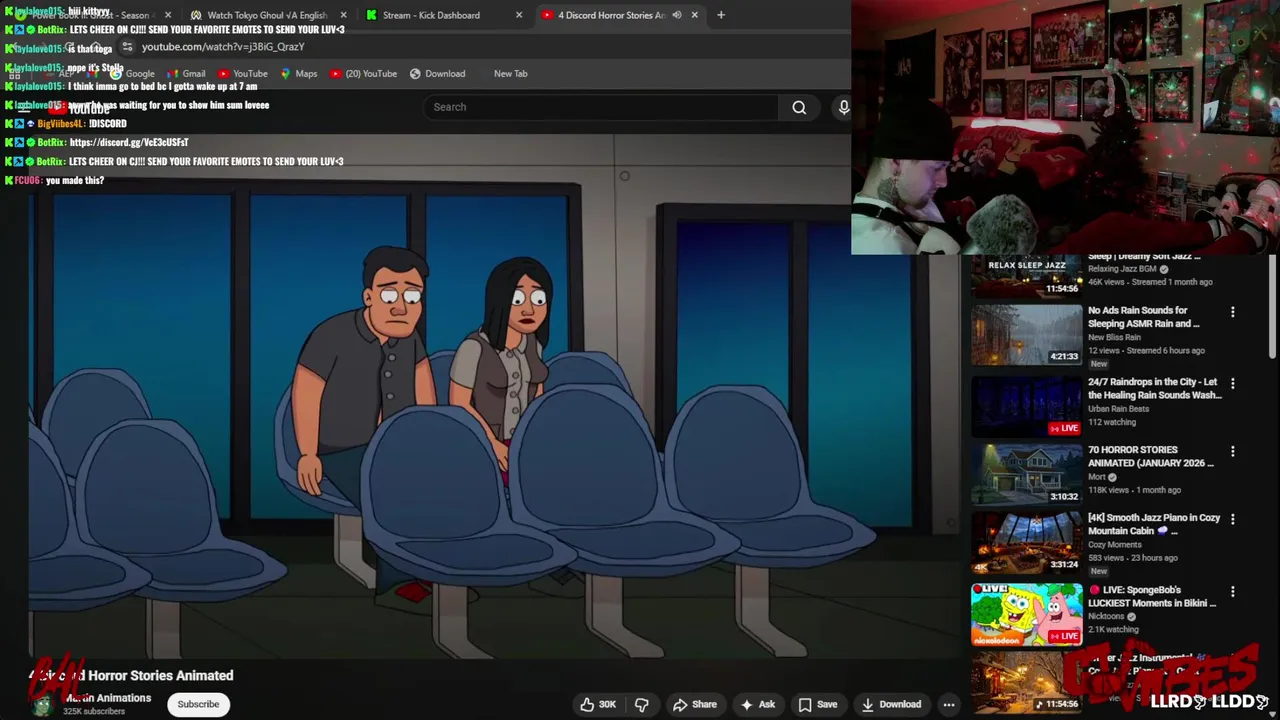The image size is (1280, 720).
Task: Switch to Watch Tokyo Ghoul tab
Action: point(267,15)
